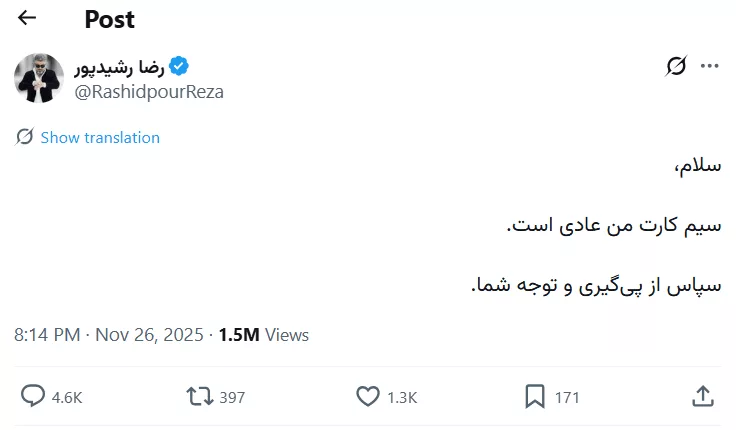Click the Grok icon near the top right
This screenshot has width=736, height=430.
pyautogui.click(x=676, y=67)
